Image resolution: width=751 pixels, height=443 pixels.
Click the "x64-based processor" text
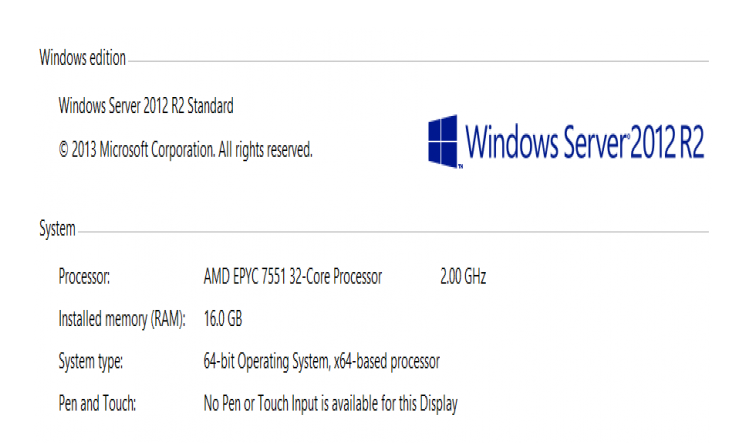click(394, 361)
